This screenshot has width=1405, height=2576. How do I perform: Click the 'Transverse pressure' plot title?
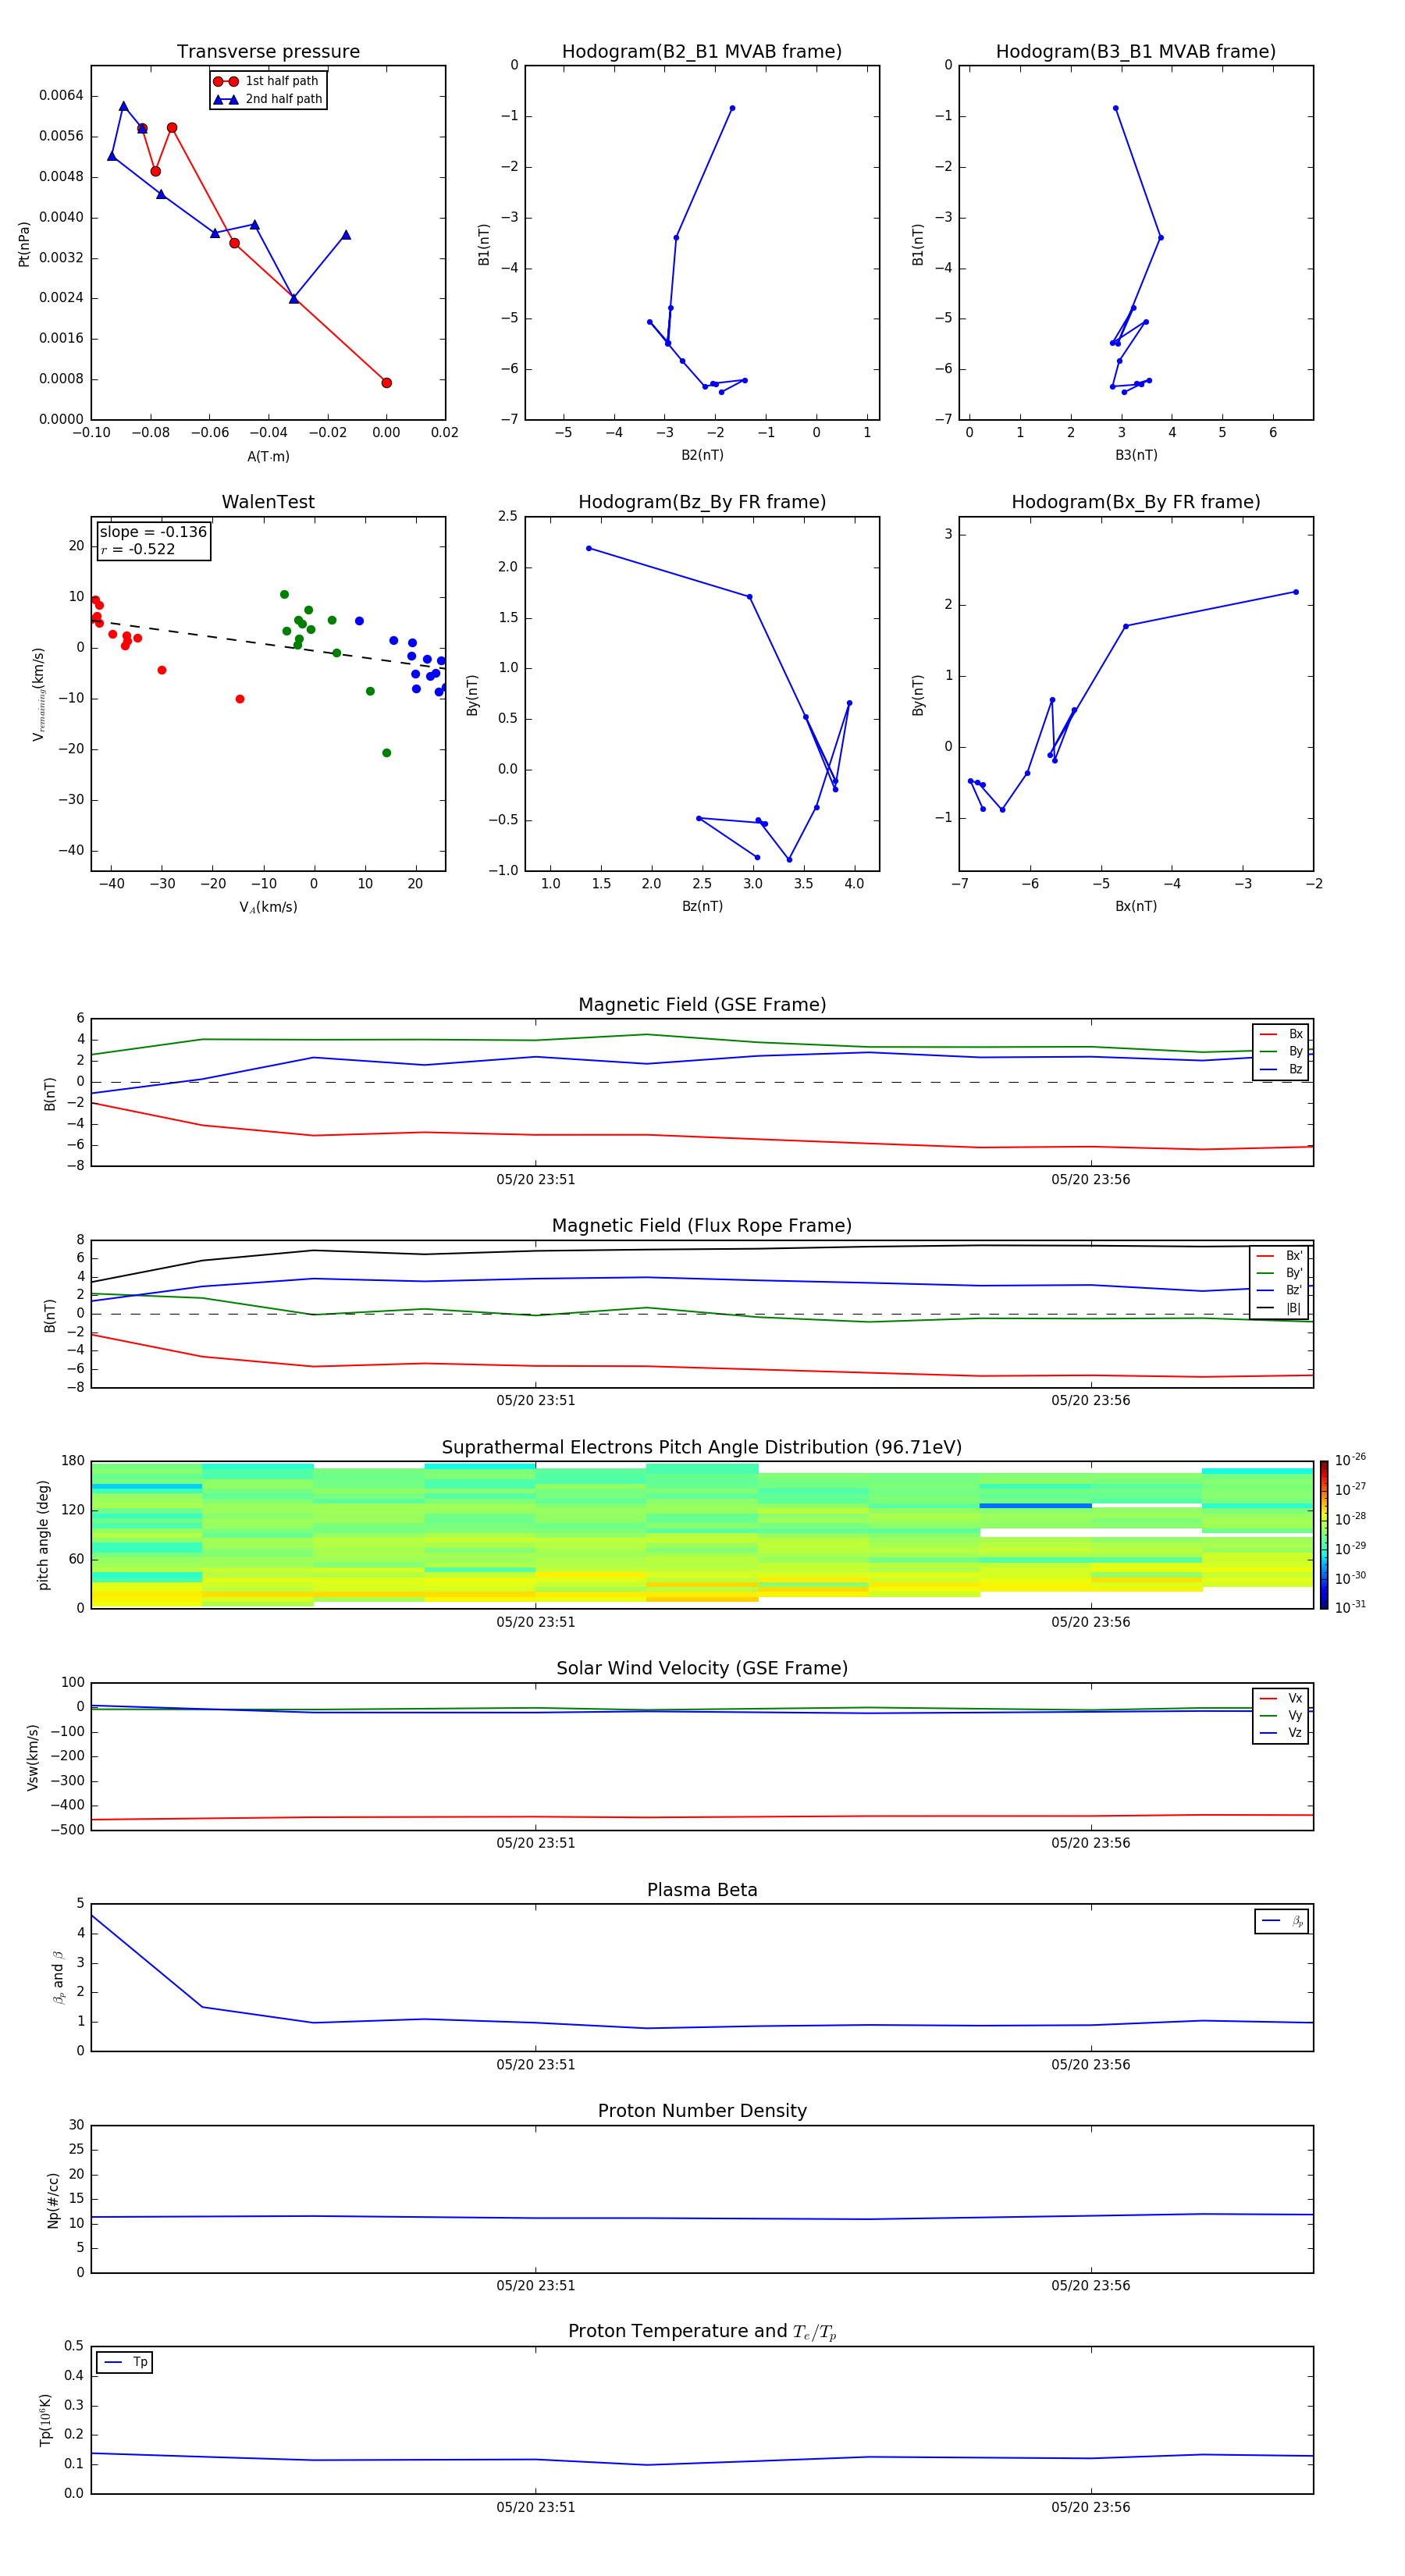point(268,51)
